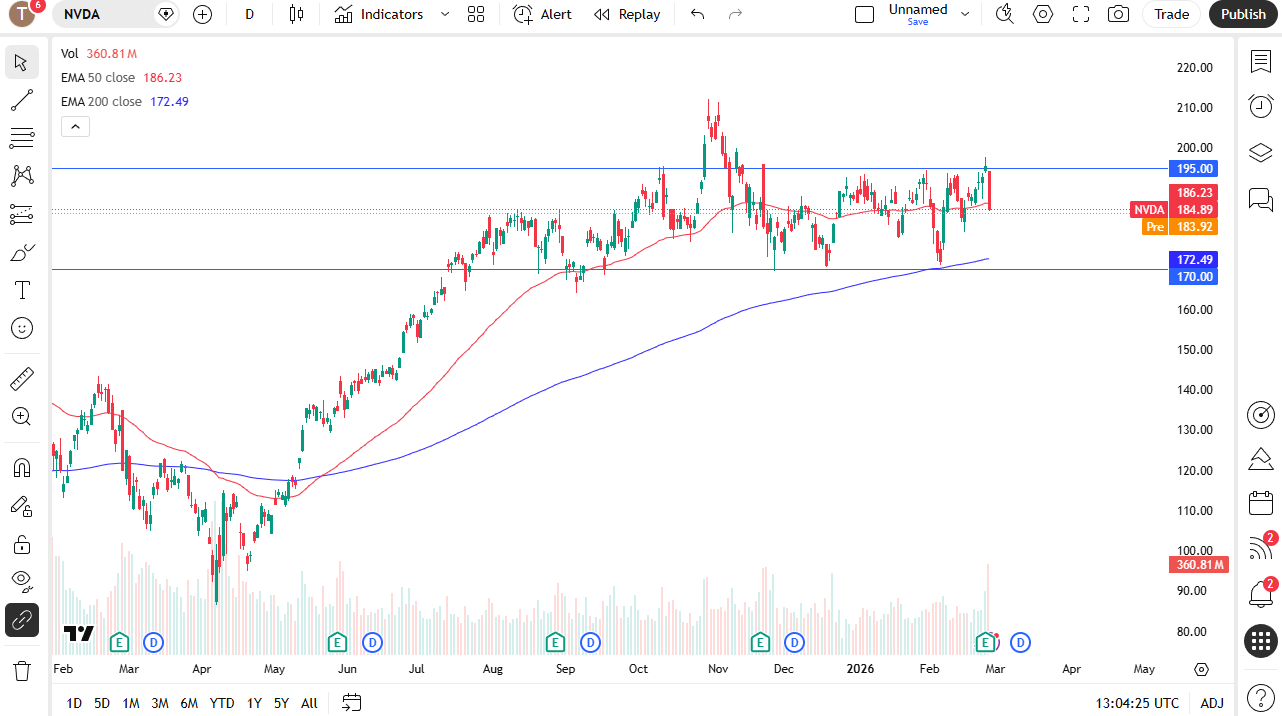Add symbol to compare with plus icon
Screen dimensions: 1282x716
pyautogui.click(x=203, y=14)
